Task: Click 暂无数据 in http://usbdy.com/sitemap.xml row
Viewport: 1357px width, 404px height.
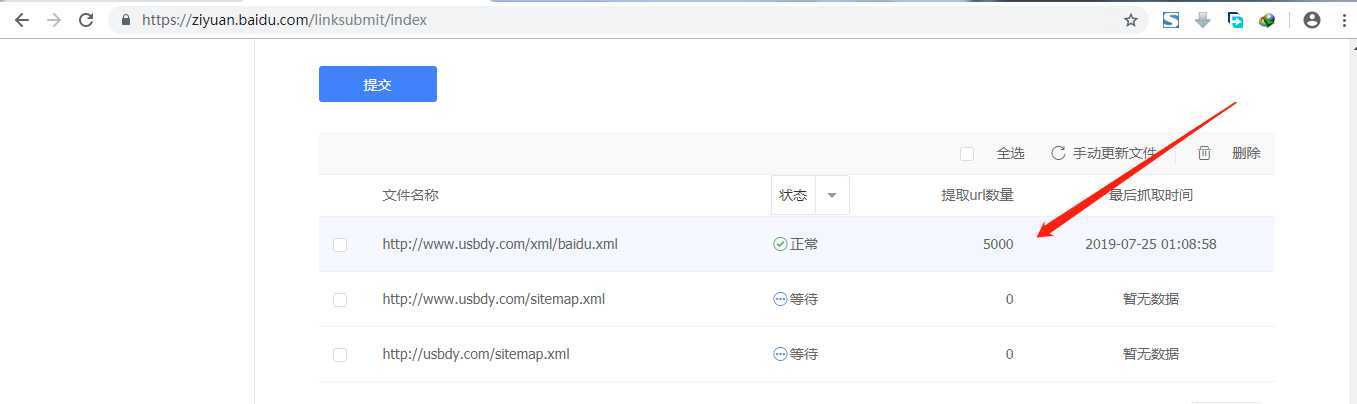Action: 1151,354
